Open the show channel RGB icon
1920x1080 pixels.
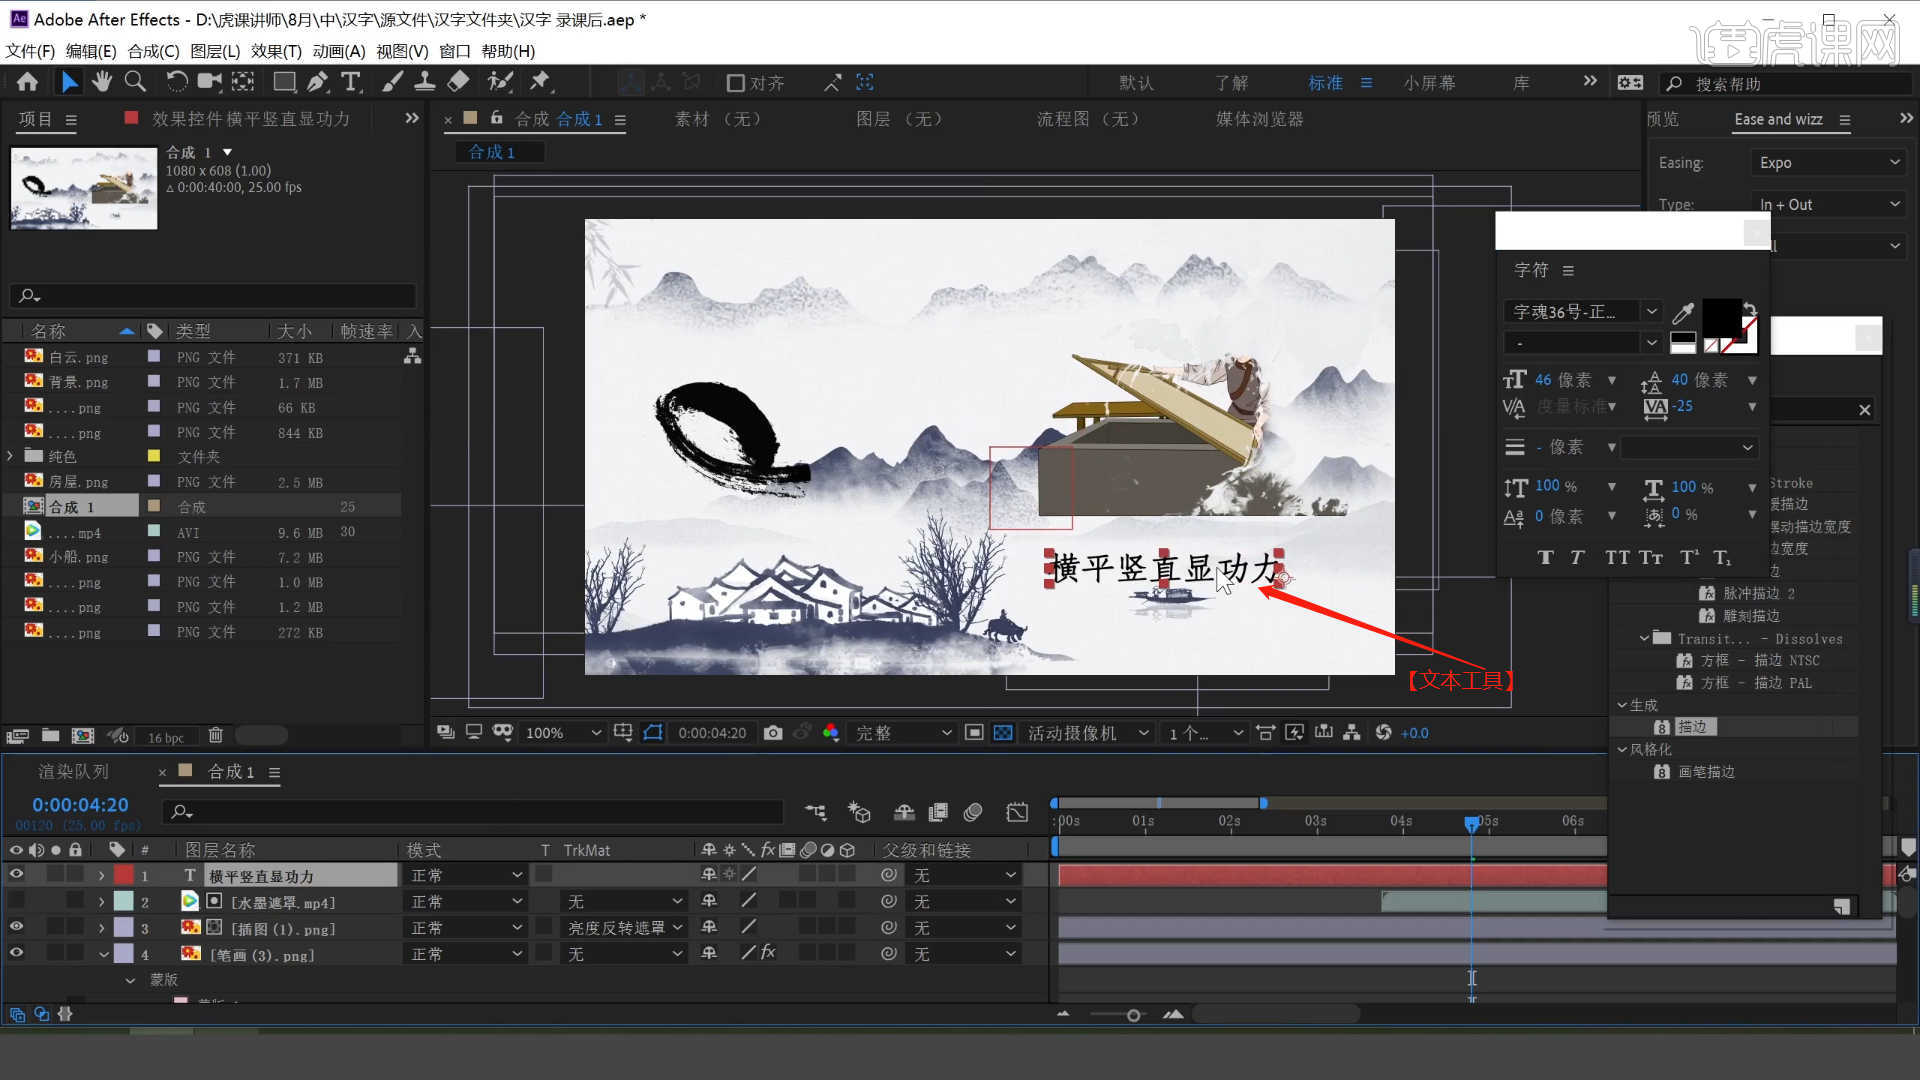pos(830,733)
